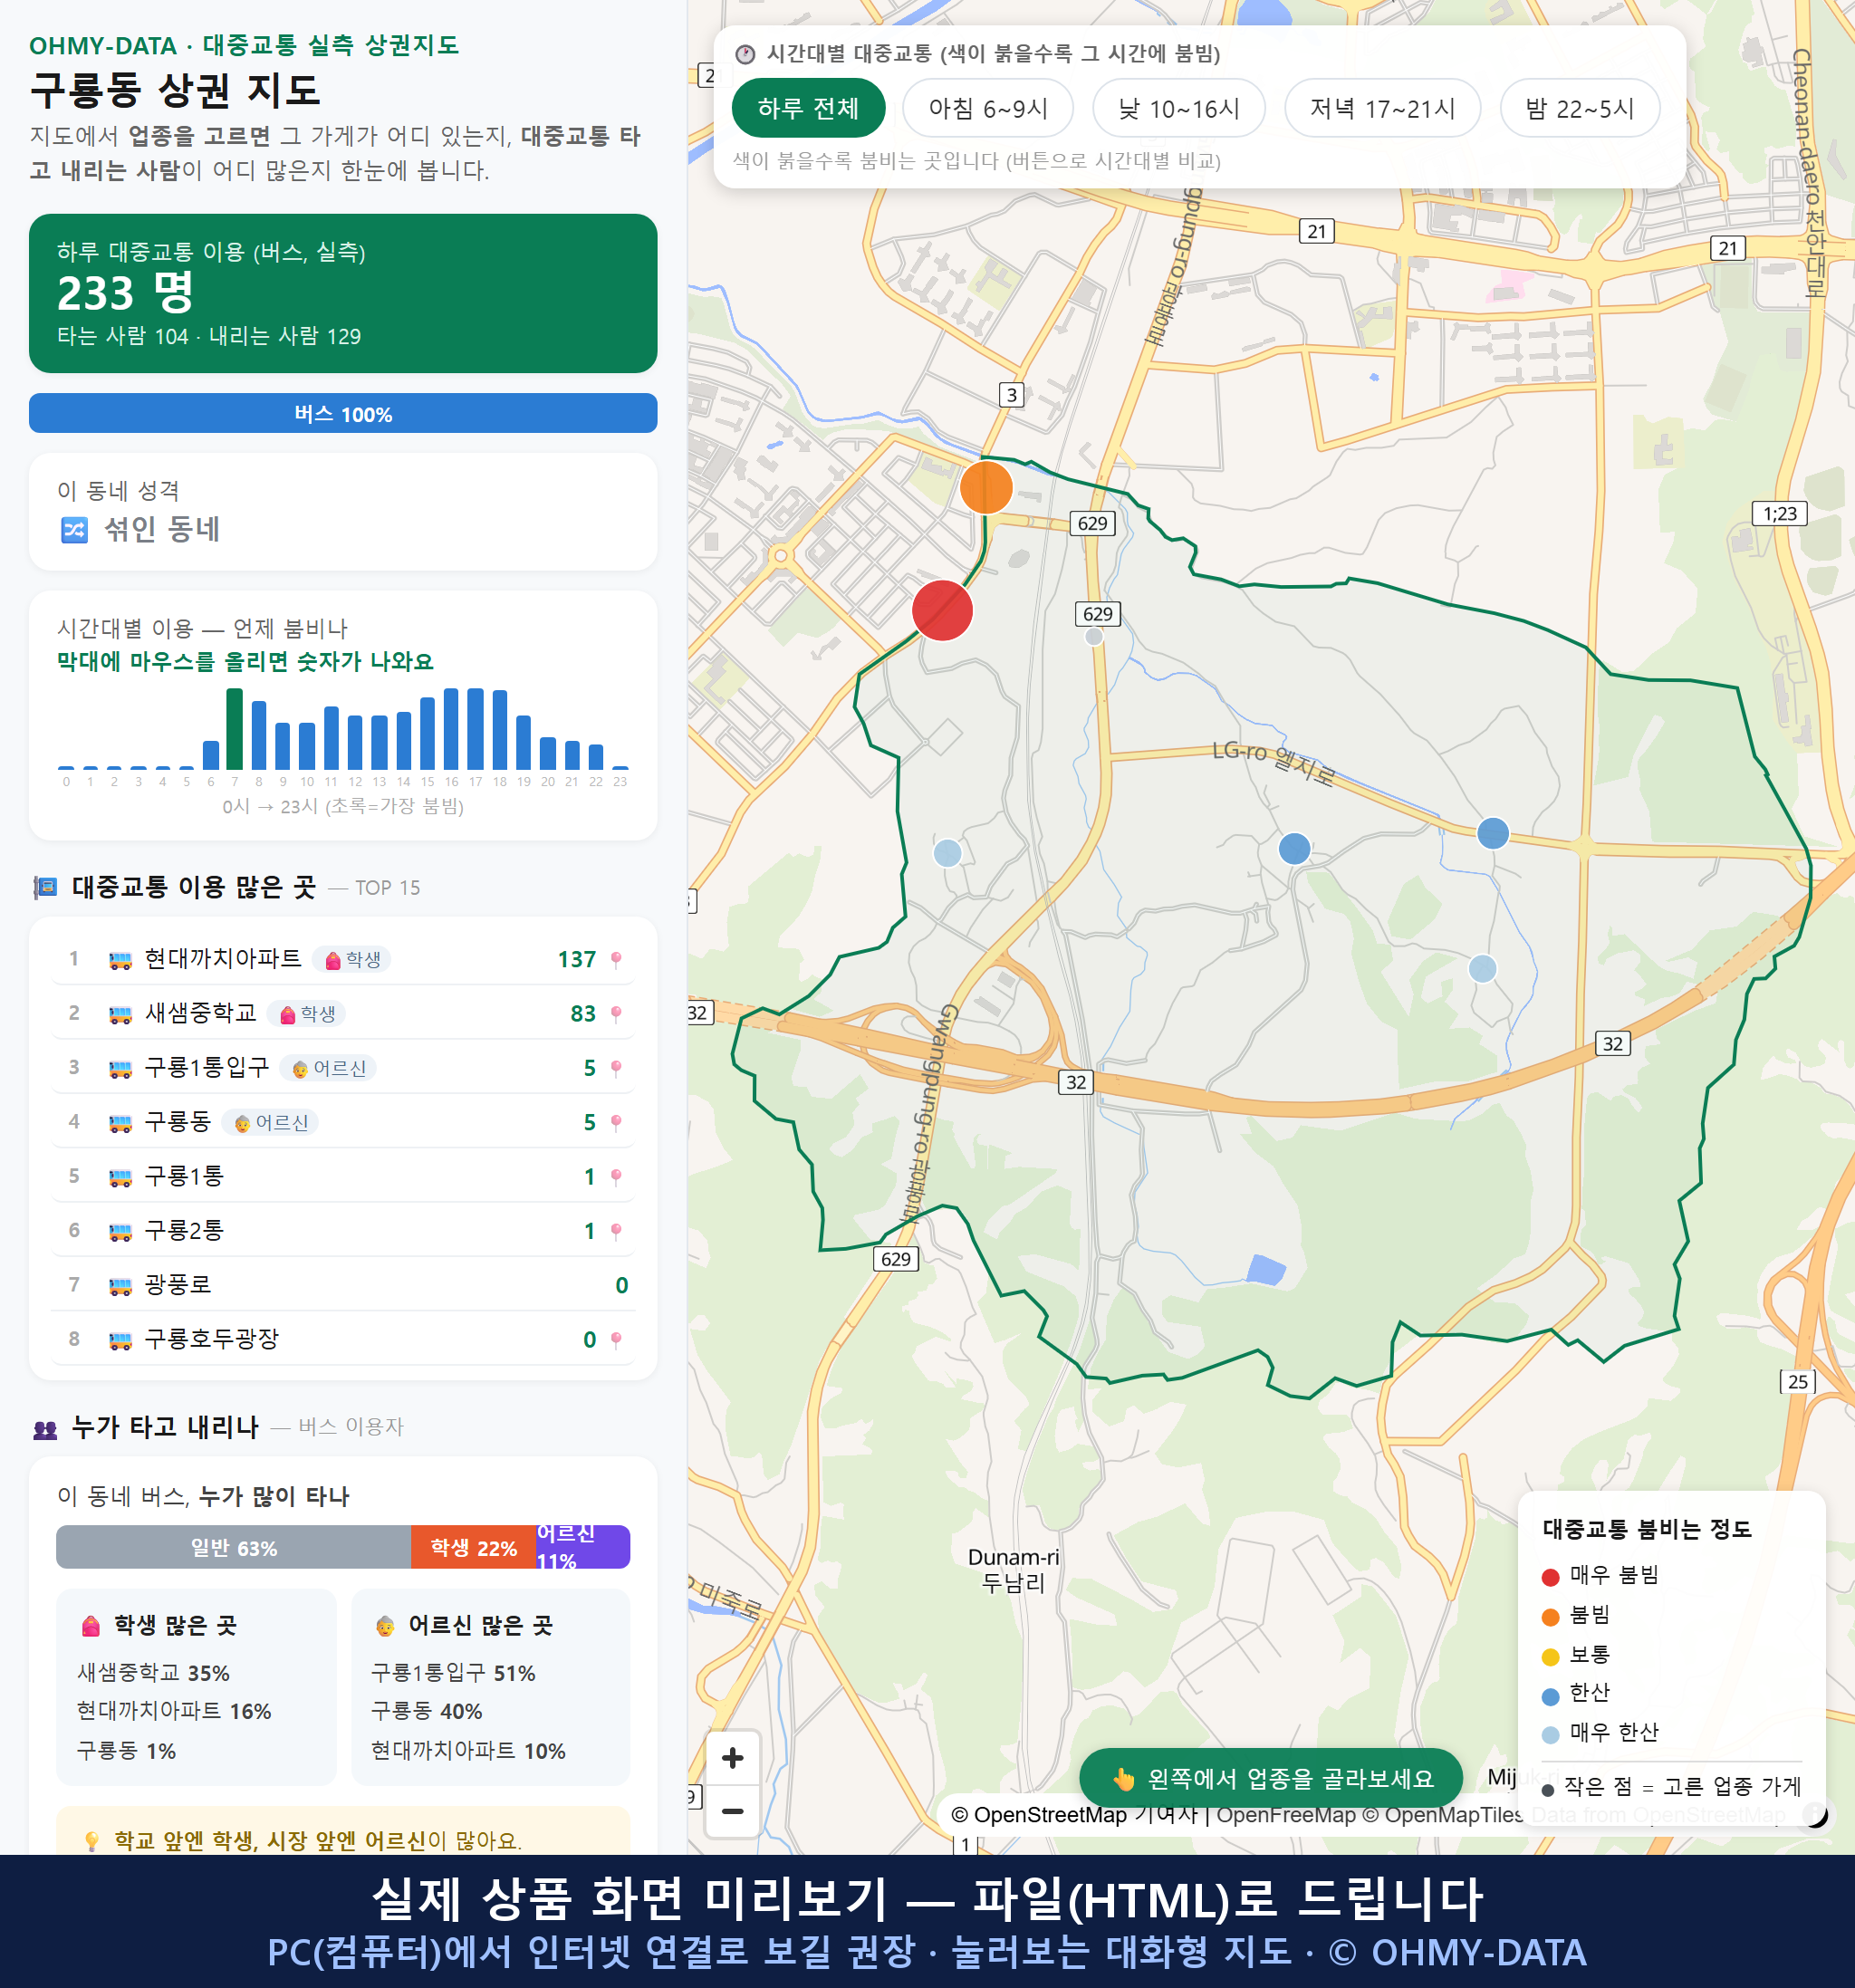
Task: Click the red very-busy bus stop marker
Action: (942, 610)
